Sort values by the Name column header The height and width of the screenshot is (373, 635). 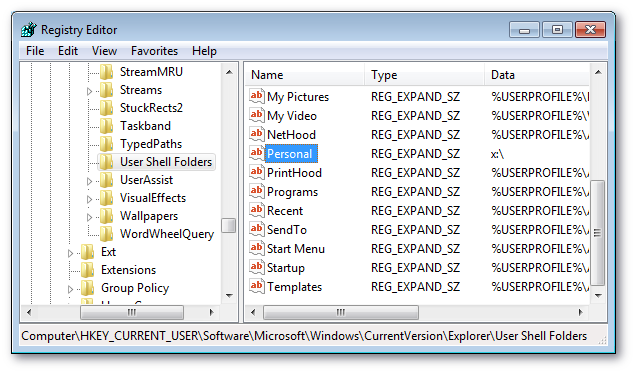pyautogui.click(x=305, y=75)
